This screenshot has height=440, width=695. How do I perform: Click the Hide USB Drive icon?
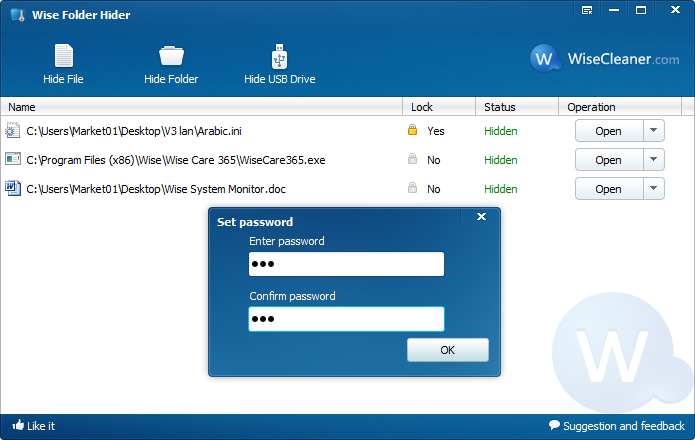click(x=279, y=56)
